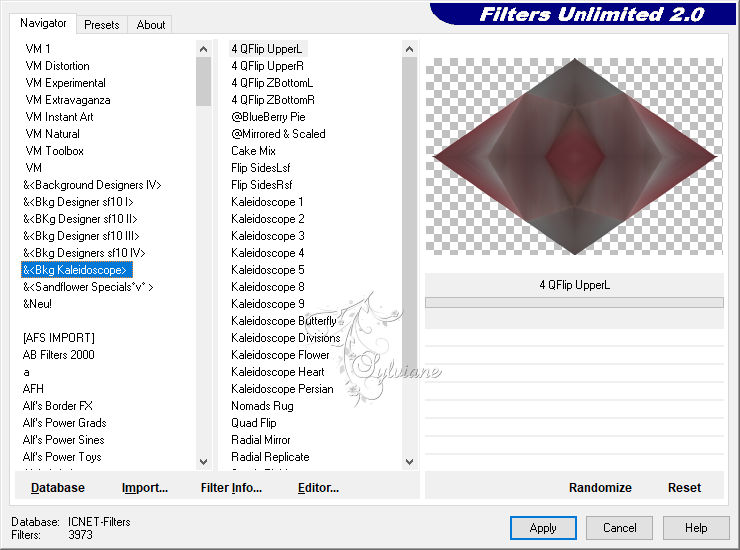Choose the Kaleidoscope Persian filter

point(282,389)
